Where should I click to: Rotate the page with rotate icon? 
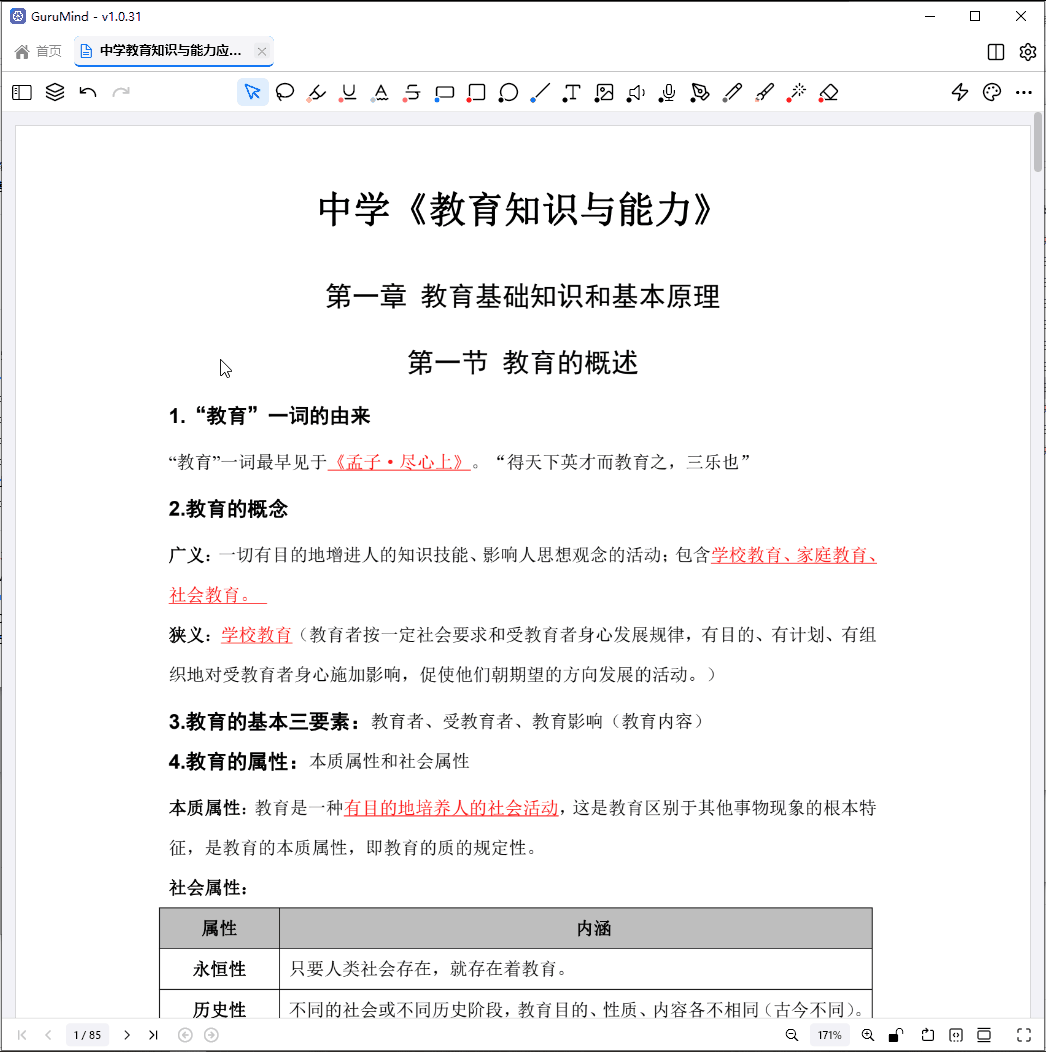(927, 1035)
